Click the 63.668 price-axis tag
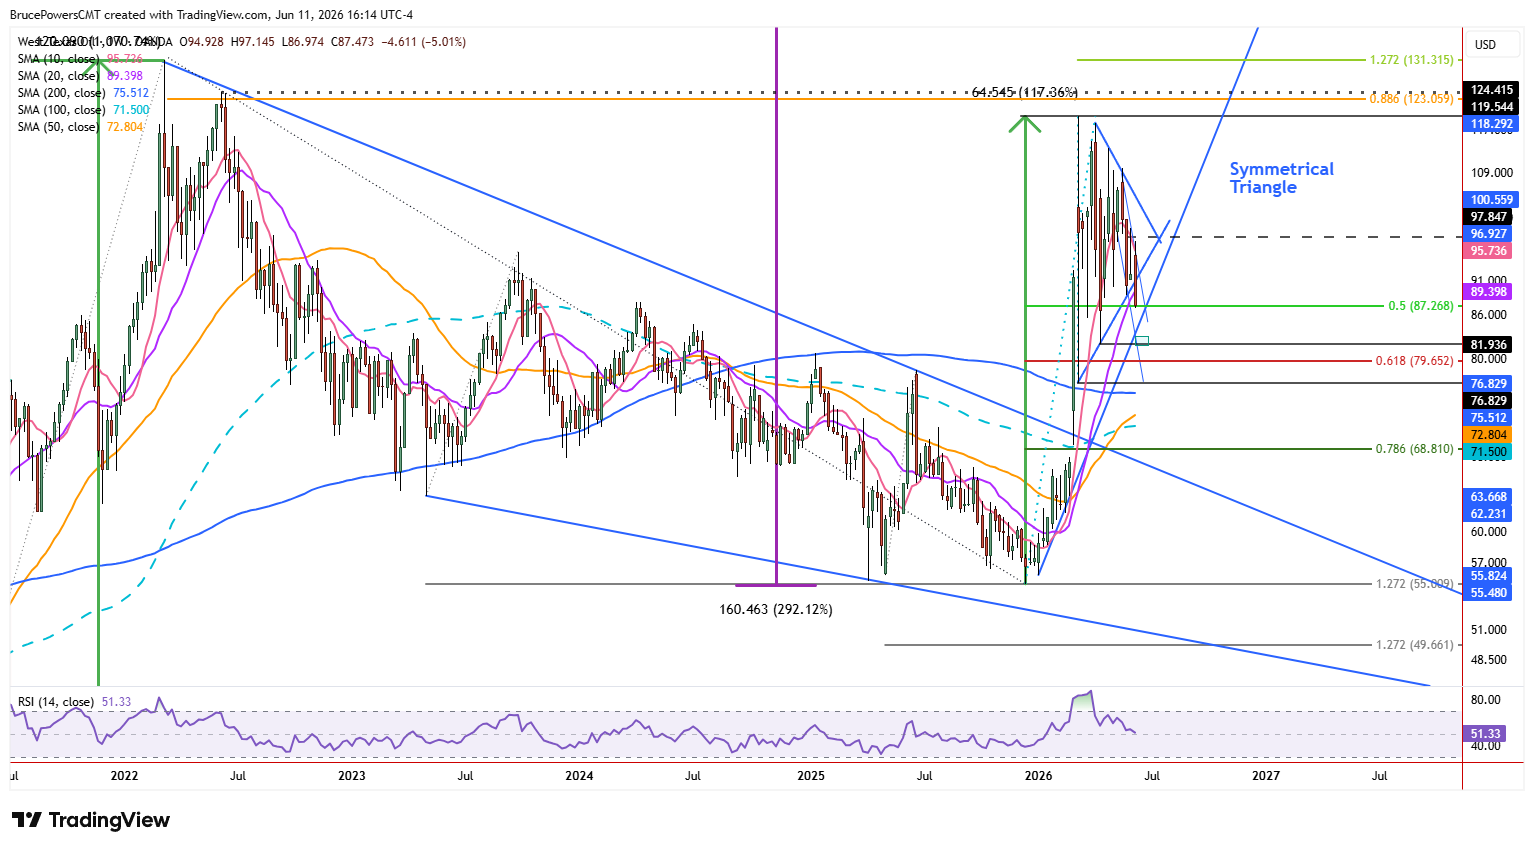The image size is (1534, 850). point(1488,497)
